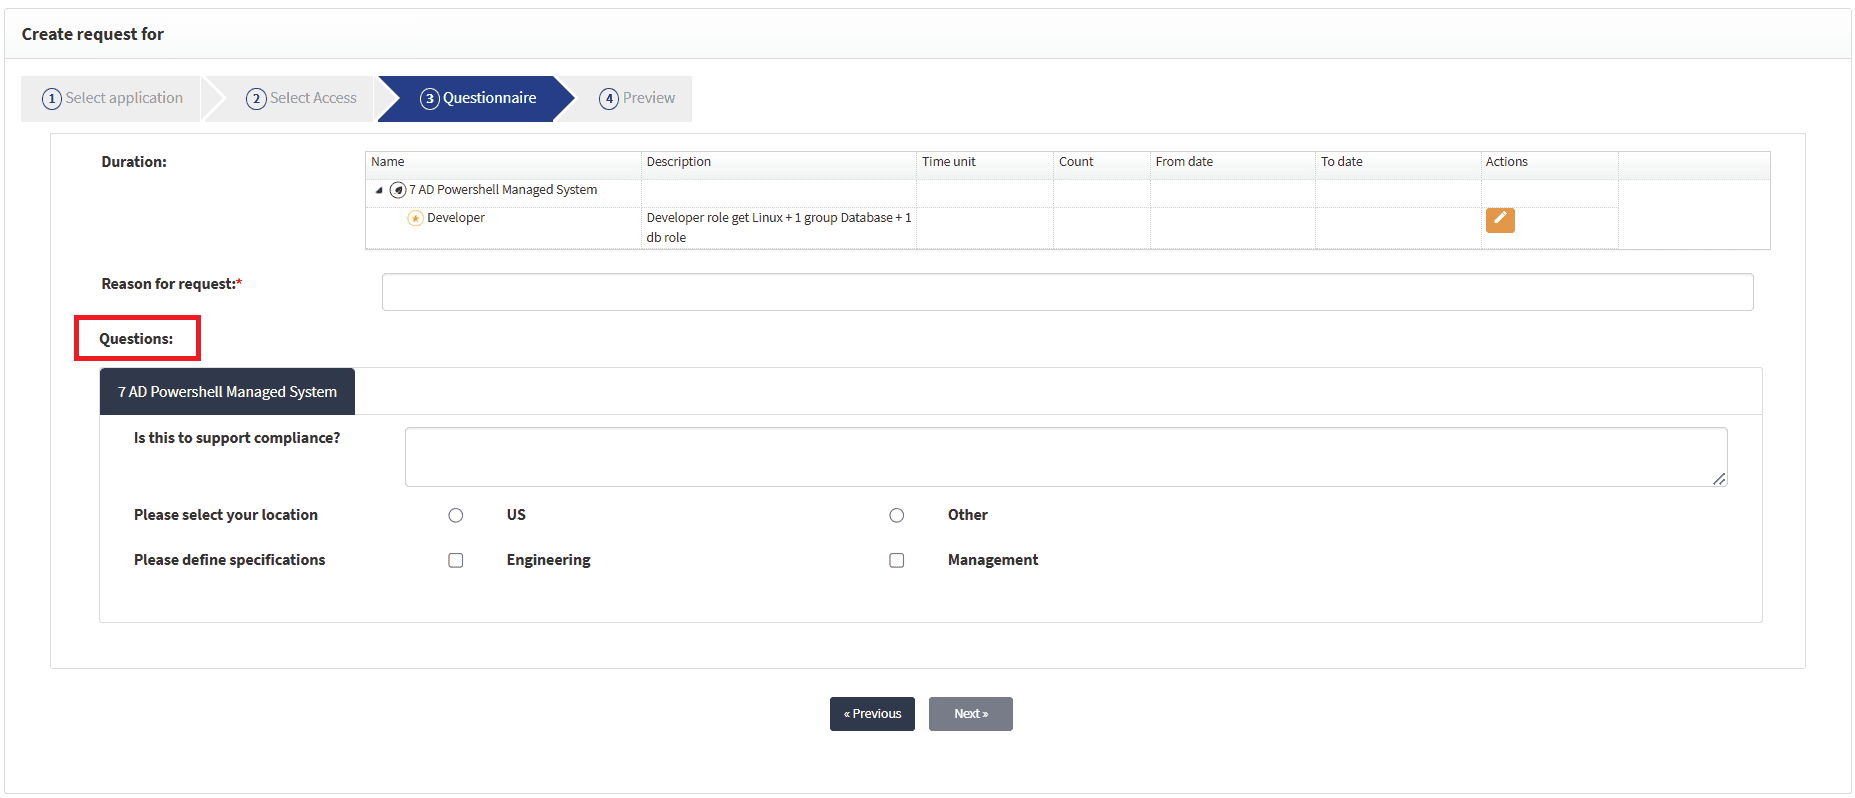The width and height of the screenshot is (1855, 798).
Task: Click the Developer role name in table
Action: point(456,218)
